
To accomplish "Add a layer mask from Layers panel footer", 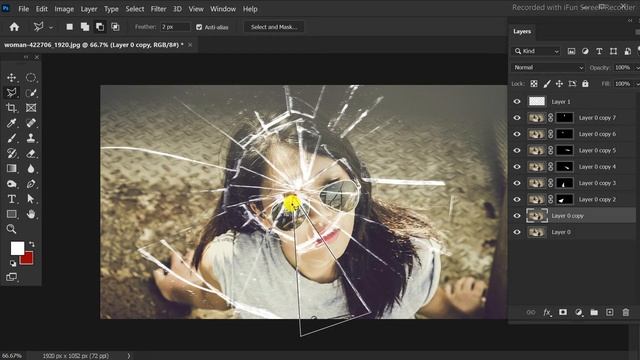I will 563,312.
